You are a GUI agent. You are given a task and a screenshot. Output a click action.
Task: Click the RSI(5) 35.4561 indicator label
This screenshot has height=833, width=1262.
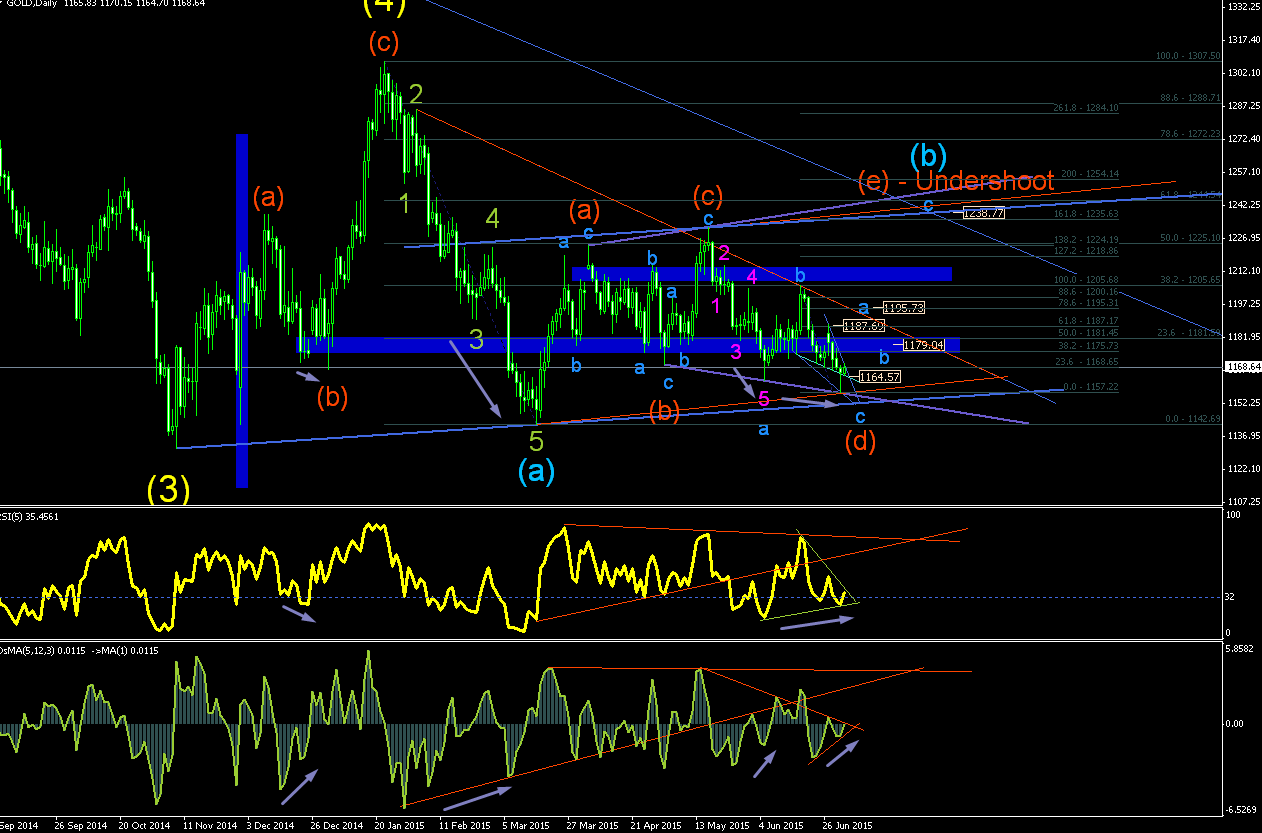pyautogui.click(x=30, y=517)
